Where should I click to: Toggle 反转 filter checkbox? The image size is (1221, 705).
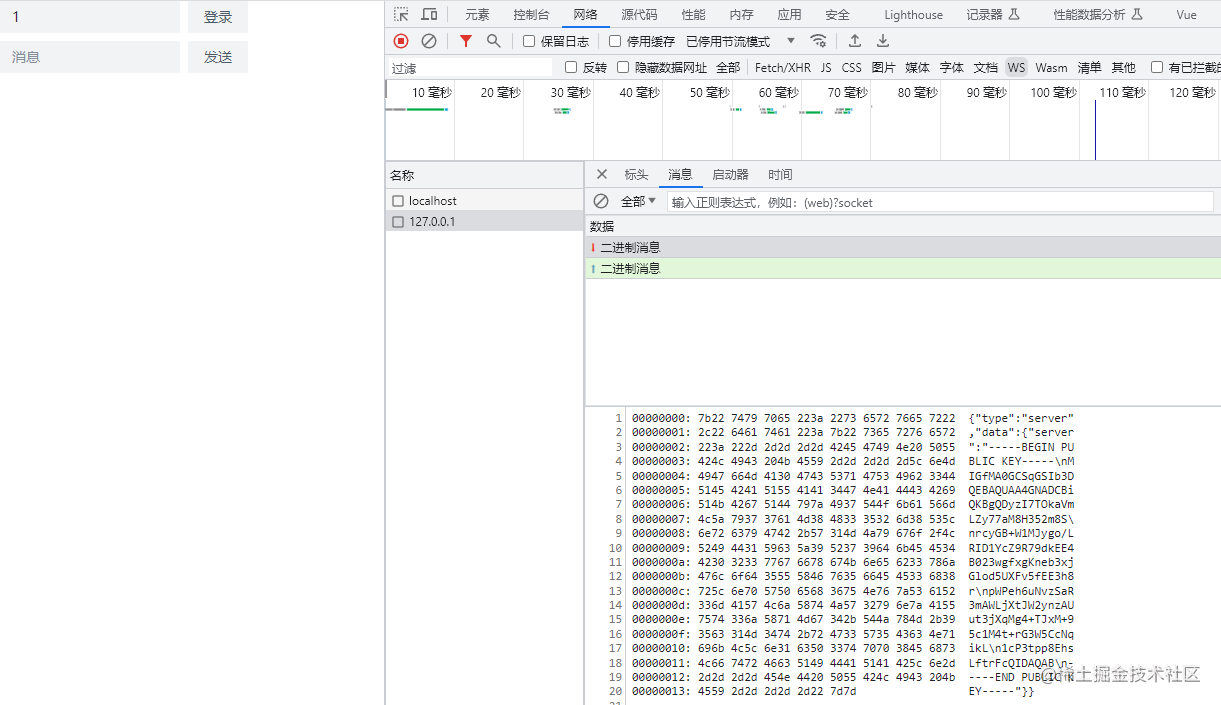pyautogui.click(x=571, y=67)
